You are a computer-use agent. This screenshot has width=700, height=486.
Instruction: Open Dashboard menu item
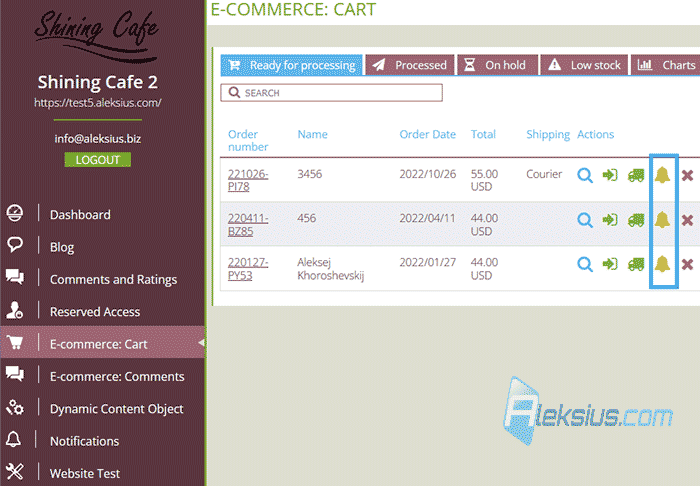[x=80, y=215]
